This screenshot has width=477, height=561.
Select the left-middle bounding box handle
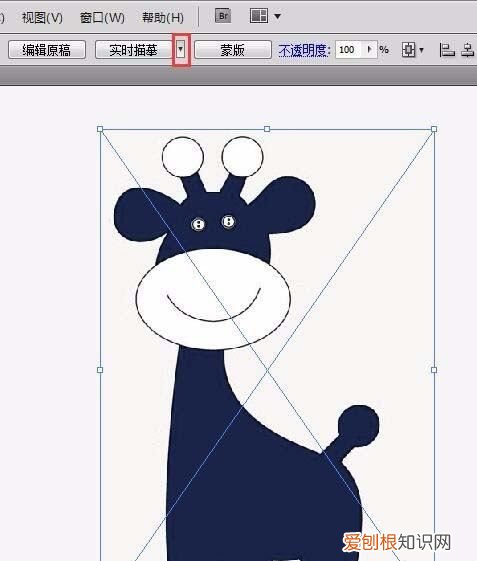pos(100,370)
